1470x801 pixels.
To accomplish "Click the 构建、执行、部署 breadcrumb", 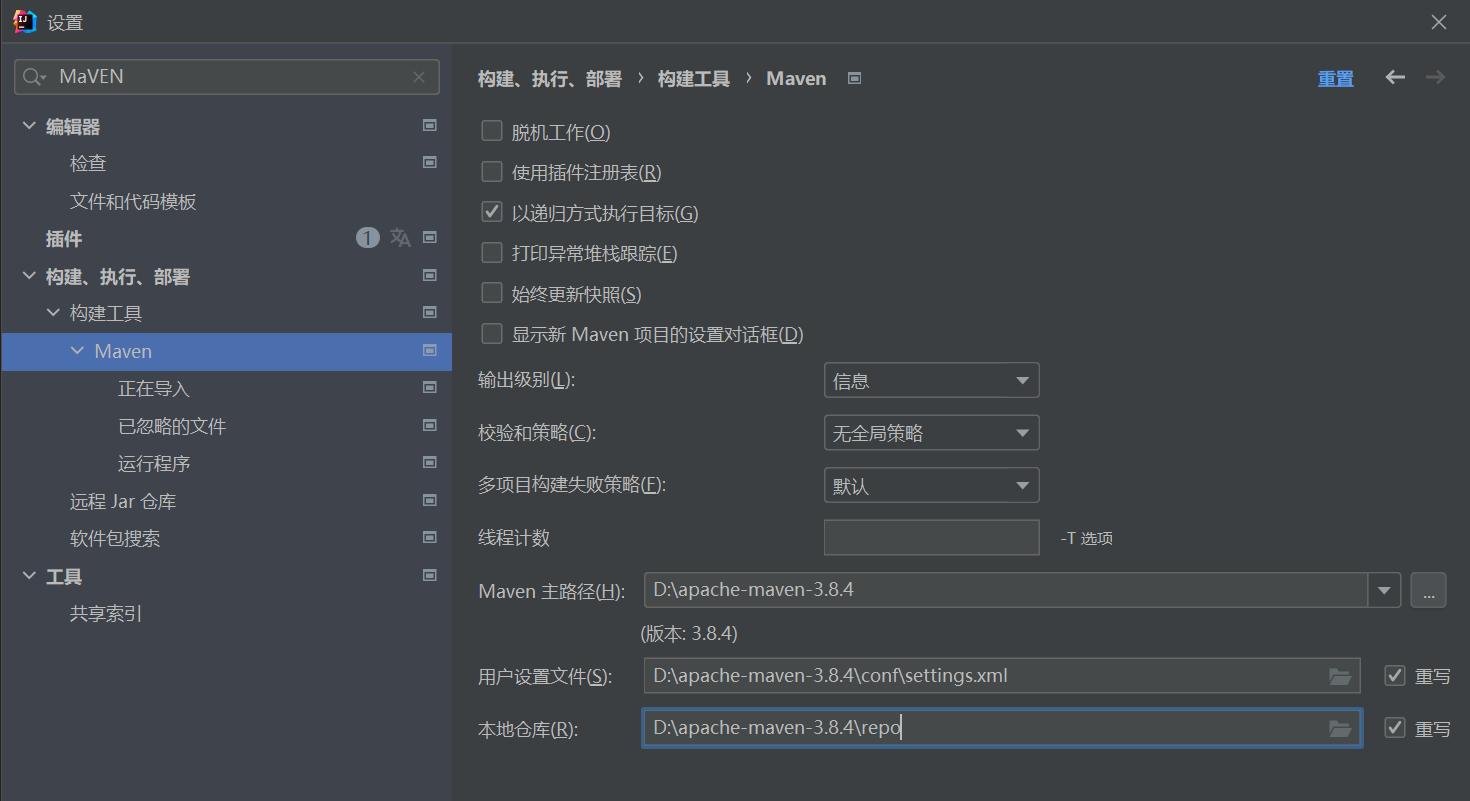I will coord(550,78).
